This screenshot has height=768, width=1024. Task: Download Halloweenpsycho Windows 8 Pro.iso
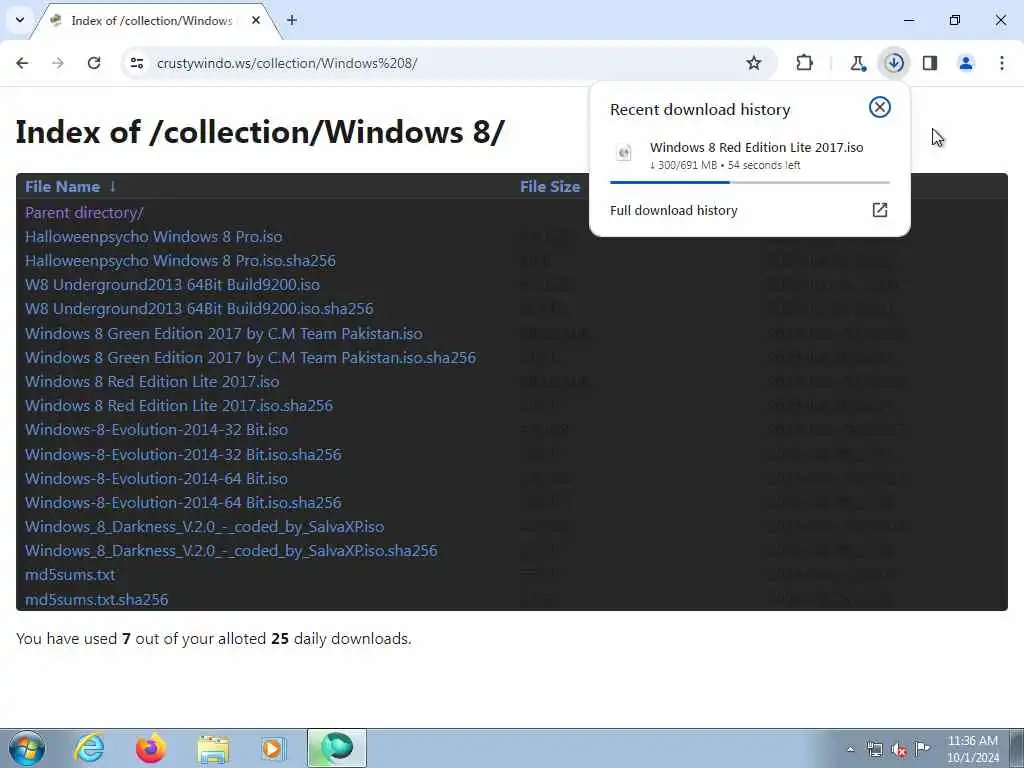[153, 236]
